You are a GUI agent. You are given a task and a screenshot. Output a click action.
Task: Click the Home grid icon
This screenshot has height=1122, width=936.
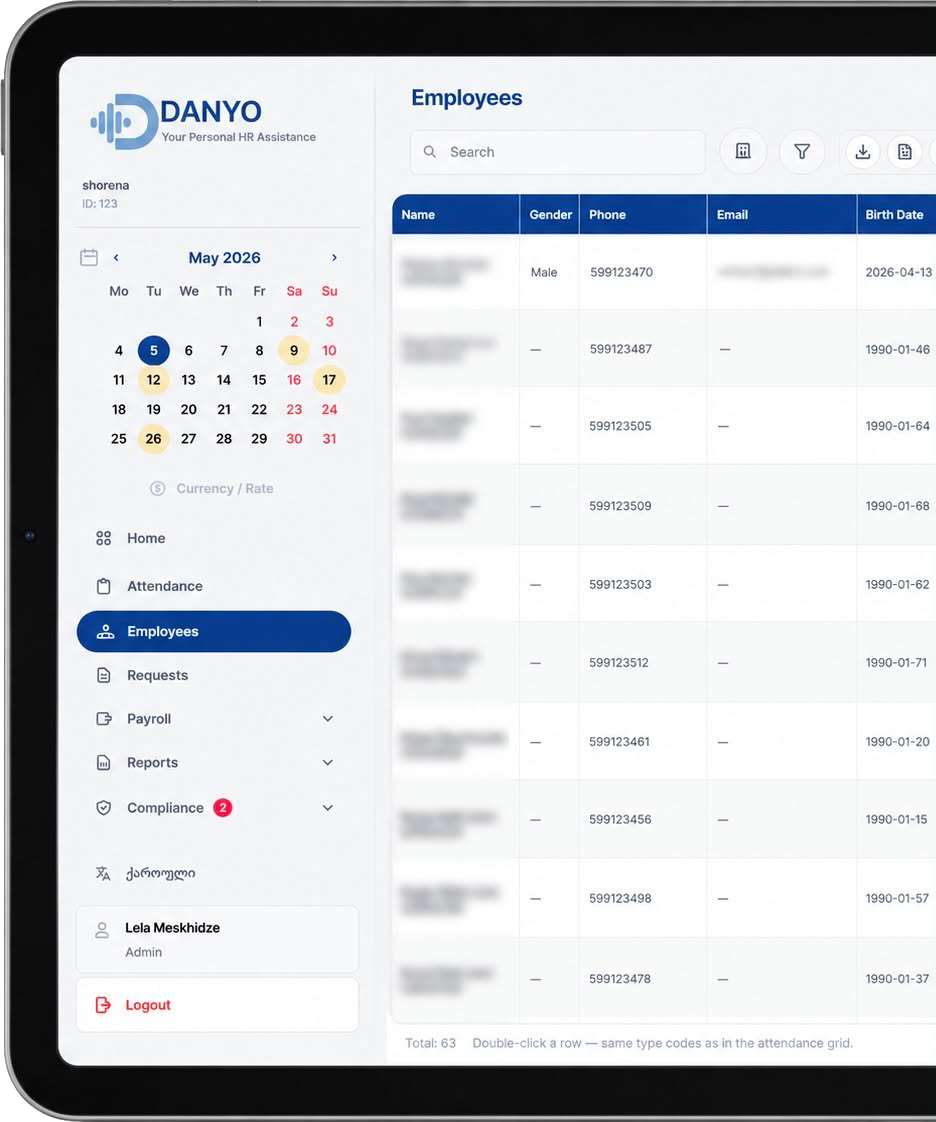click(104, 538)
